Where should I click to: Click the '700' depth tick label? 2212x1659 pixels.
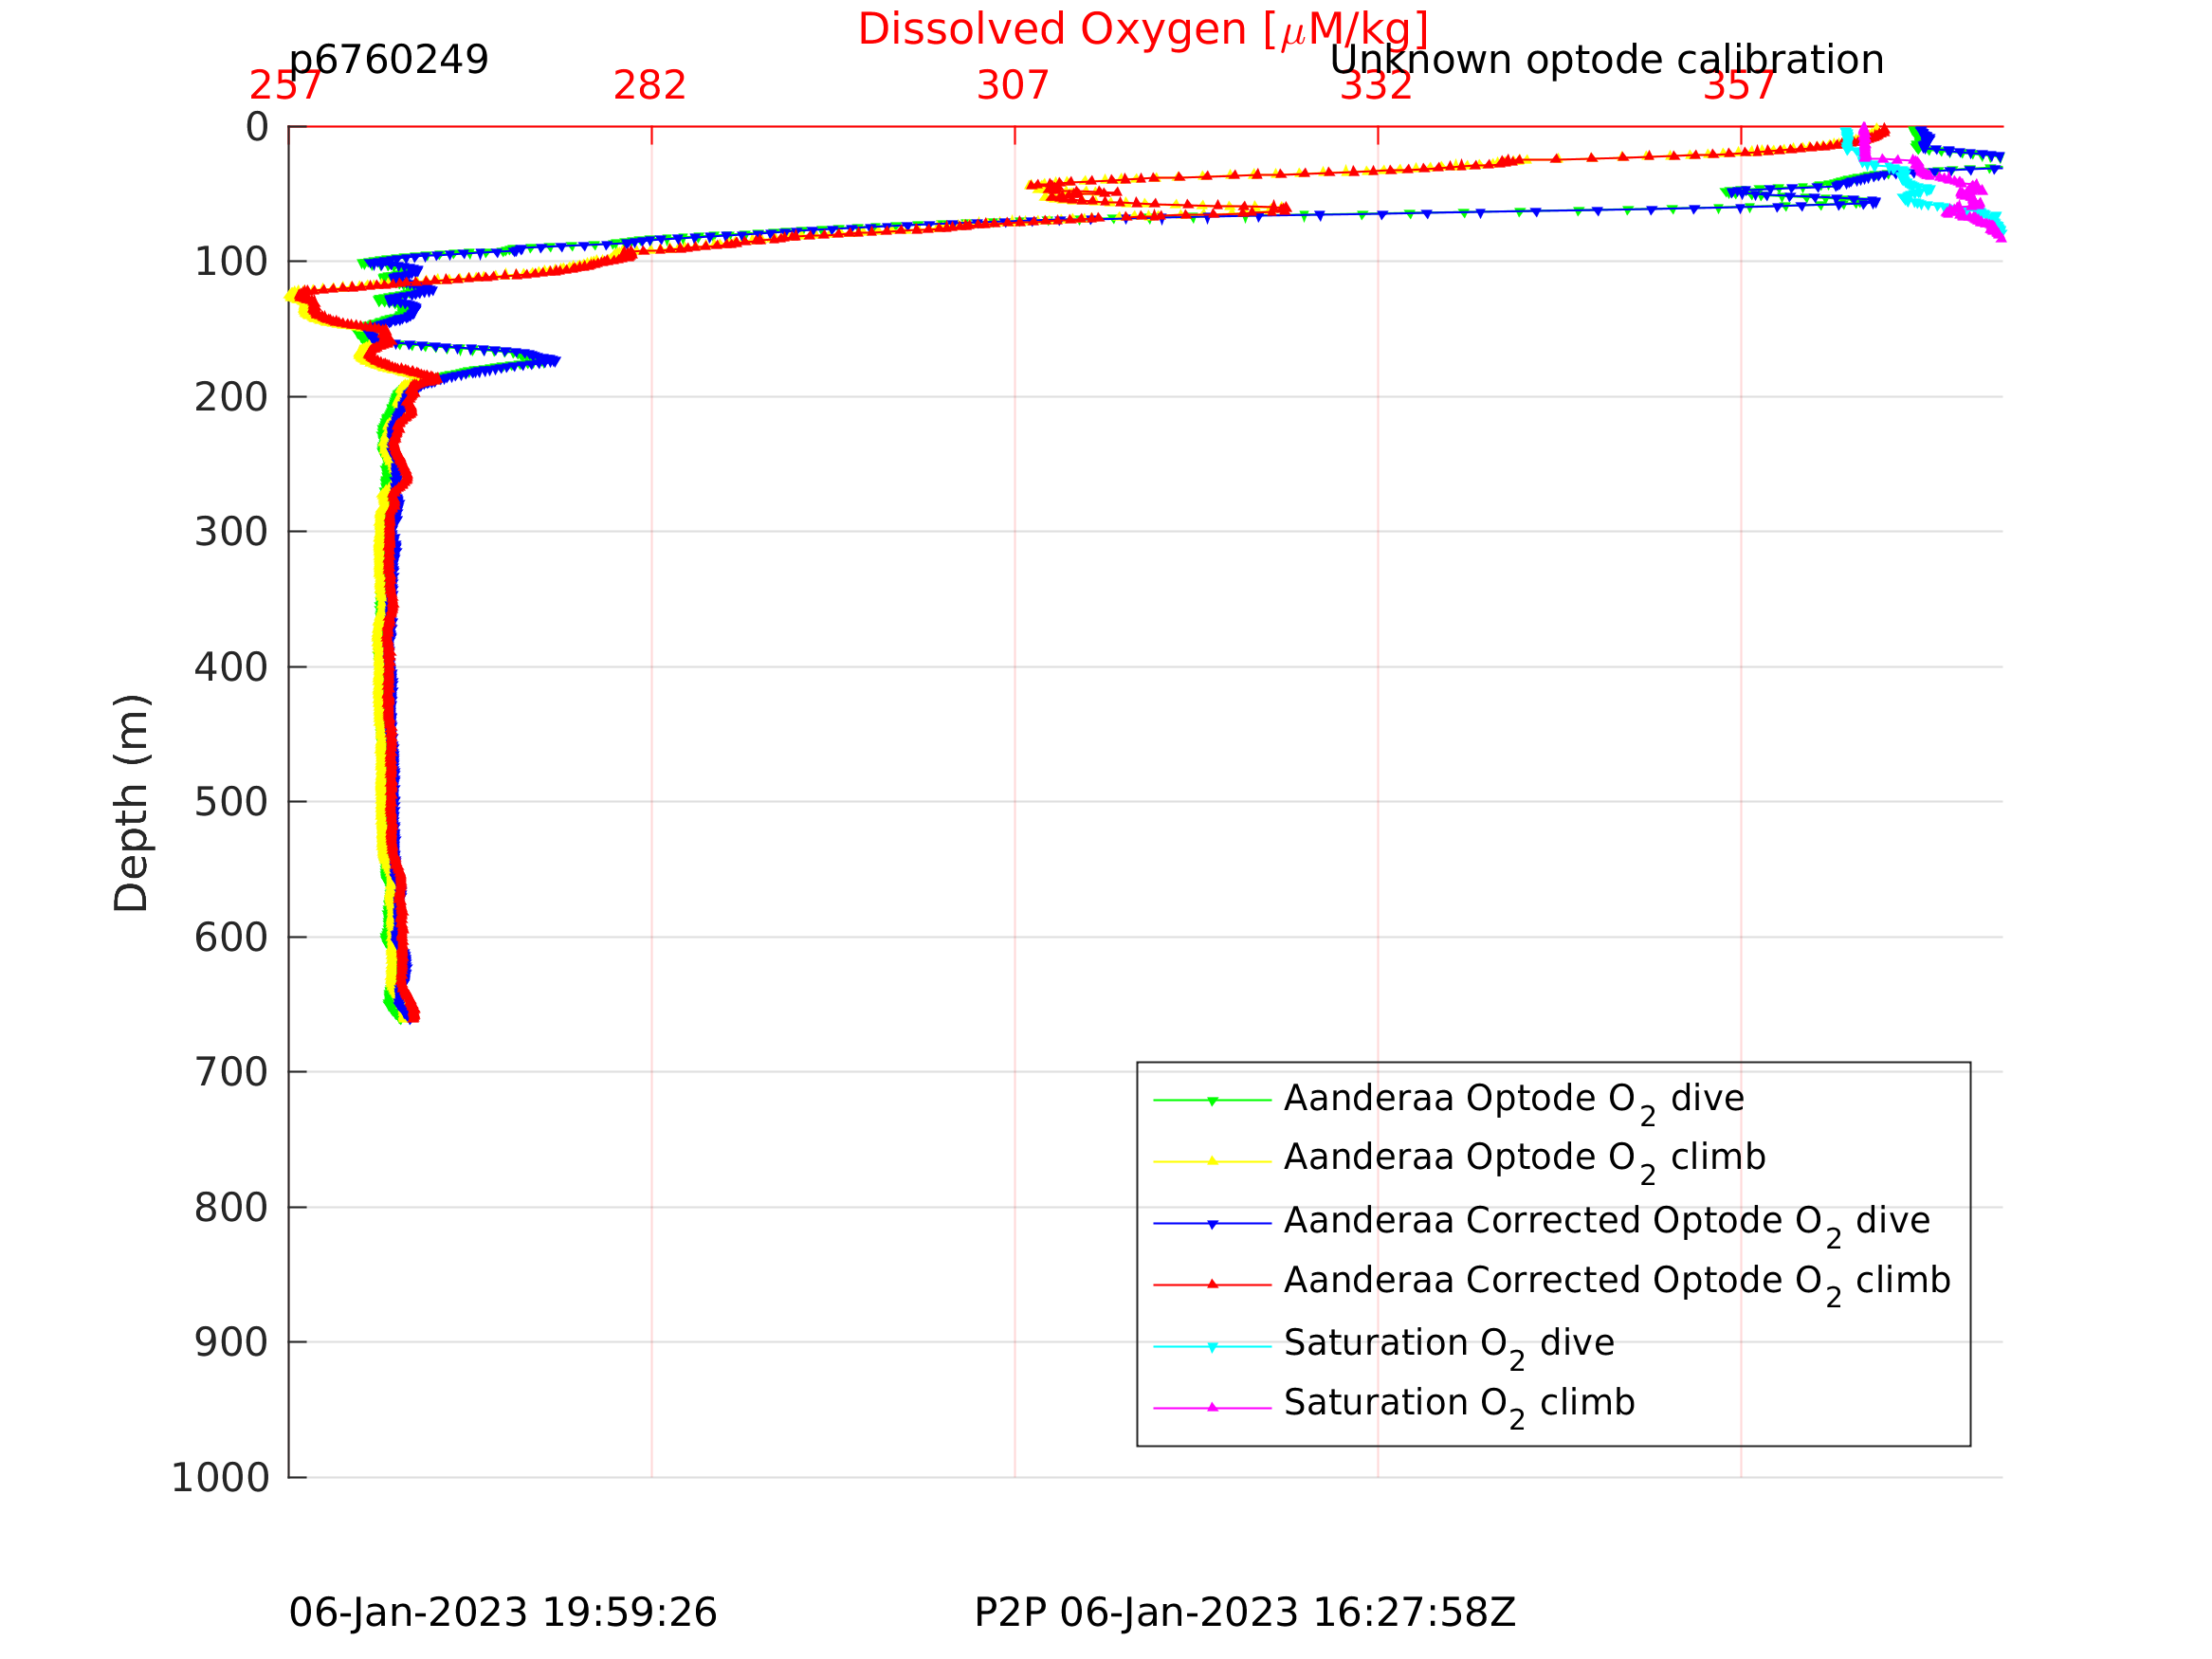[231, 1073]
